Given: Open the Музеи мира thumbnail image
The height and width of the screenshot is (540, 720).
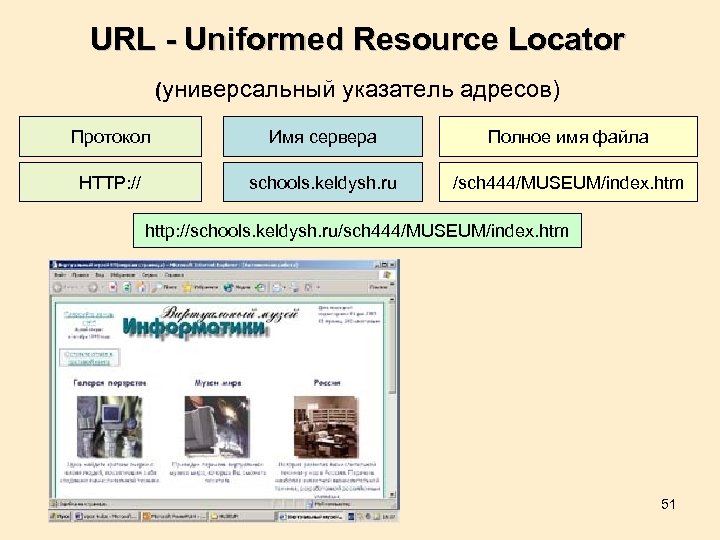Looking at the screenshot, I should click(x=217, y=427).
